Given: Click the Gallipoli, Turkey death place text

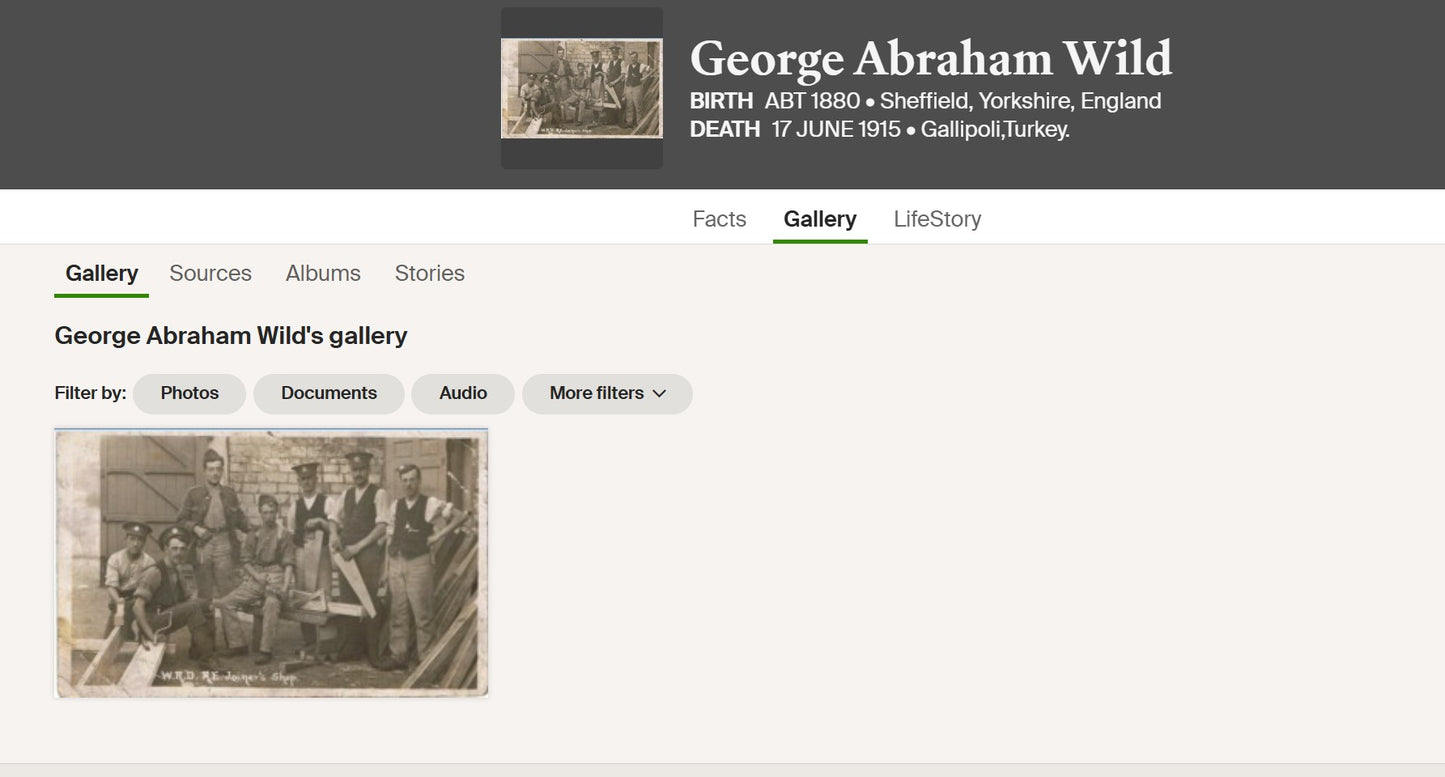Looking at the screenshot, I should coord(996,129).
